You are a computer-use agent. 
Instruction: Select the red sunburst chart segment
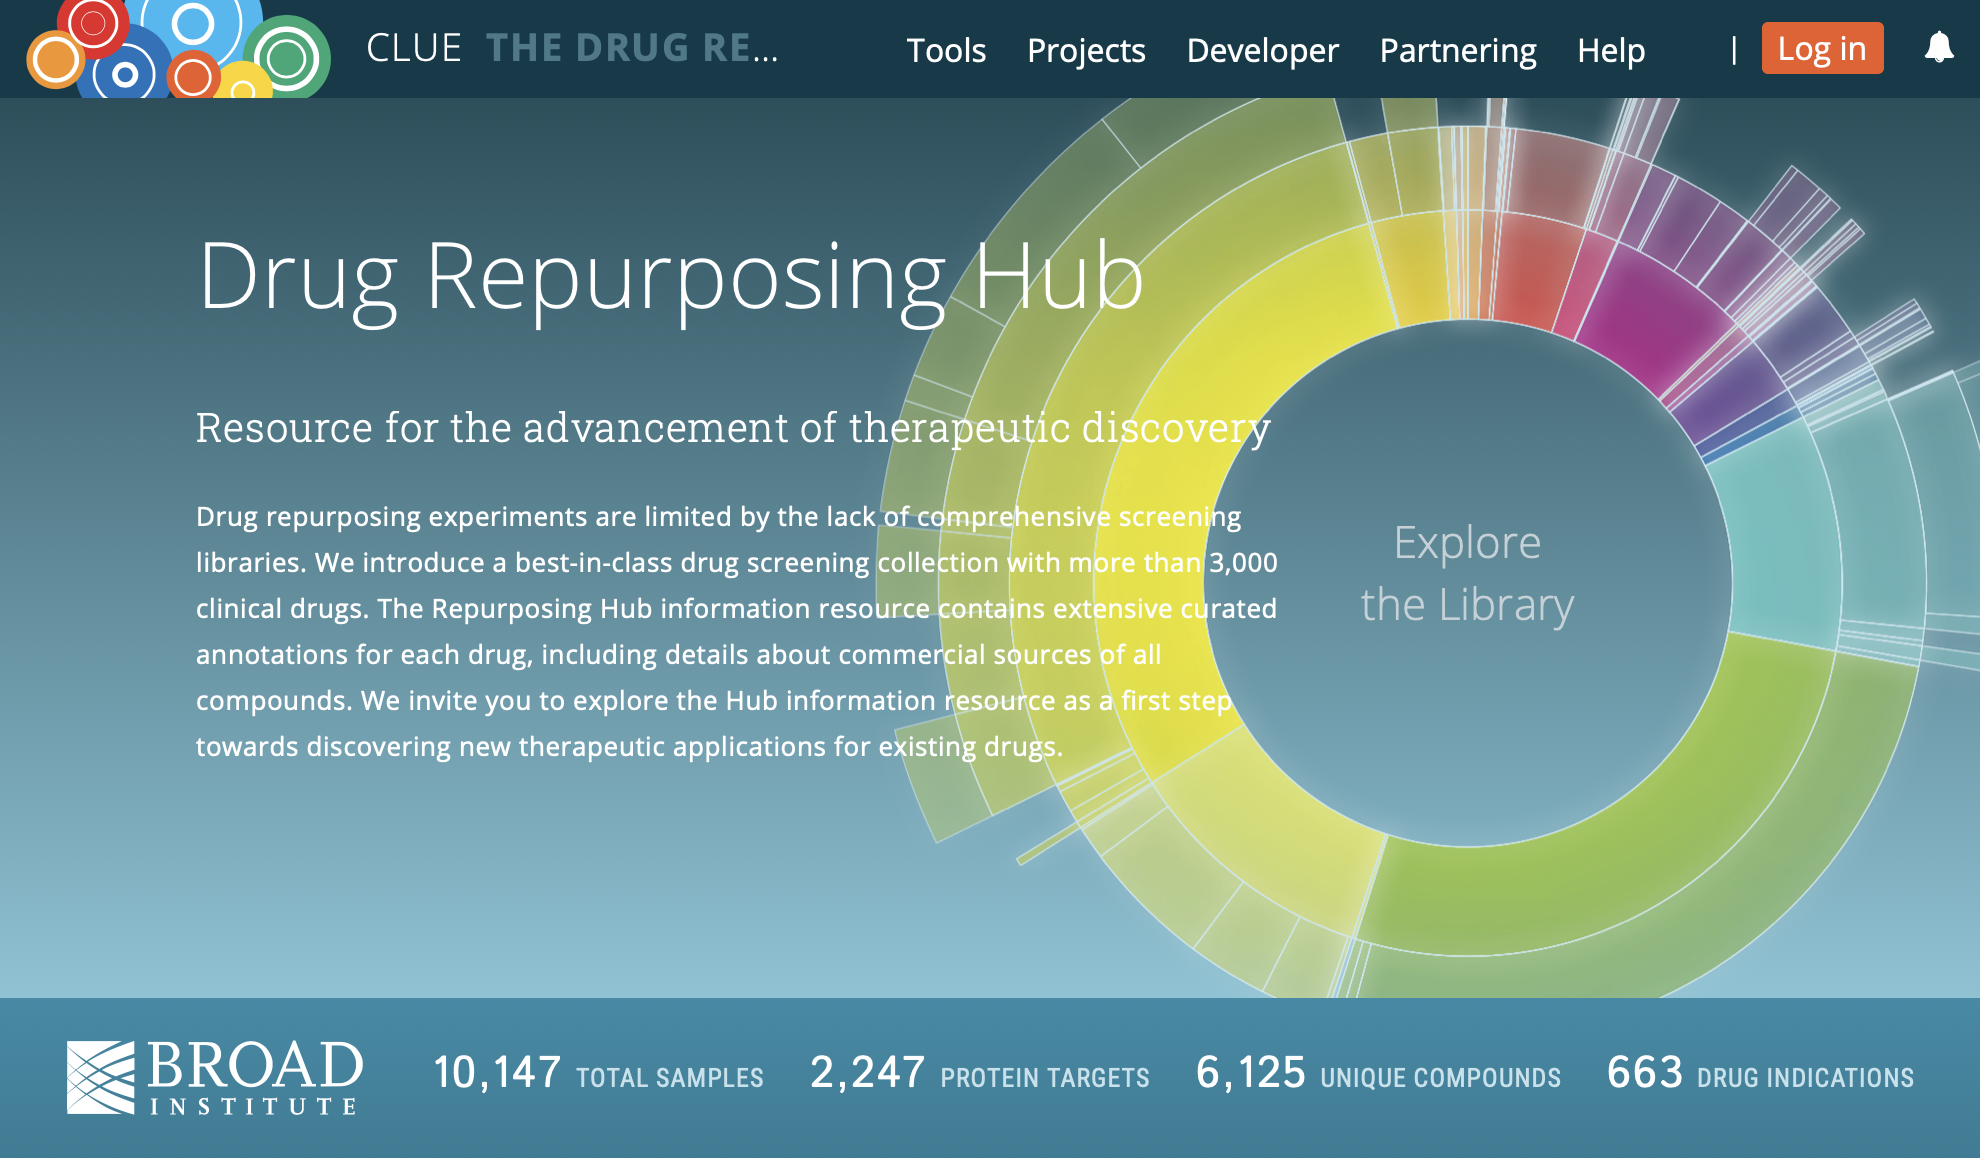point(1535,270)
